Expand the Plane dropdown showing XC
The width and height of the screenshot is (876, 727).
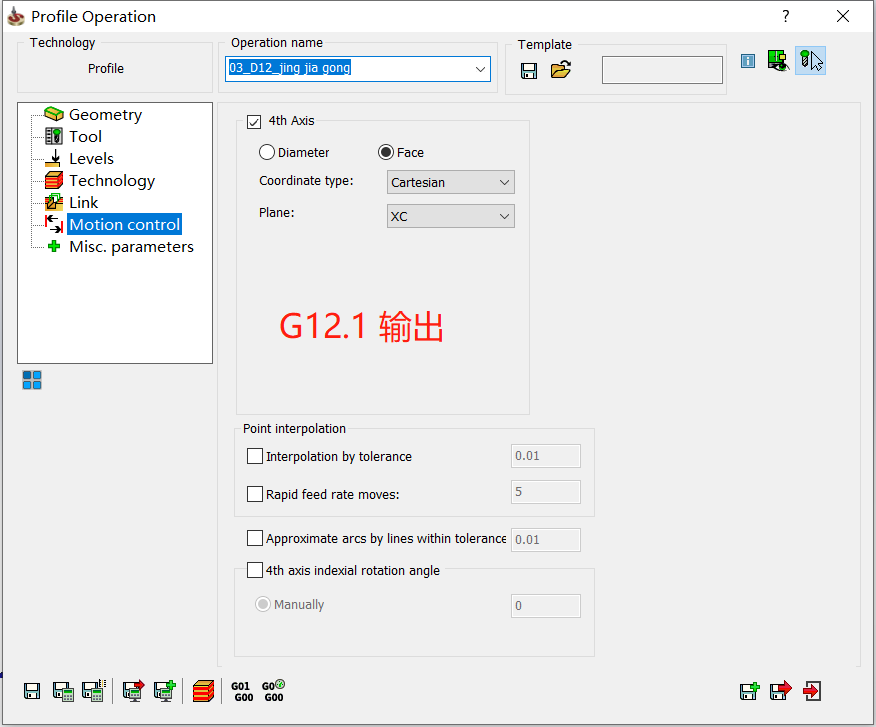pyautogui.click(x=451, y=216)
